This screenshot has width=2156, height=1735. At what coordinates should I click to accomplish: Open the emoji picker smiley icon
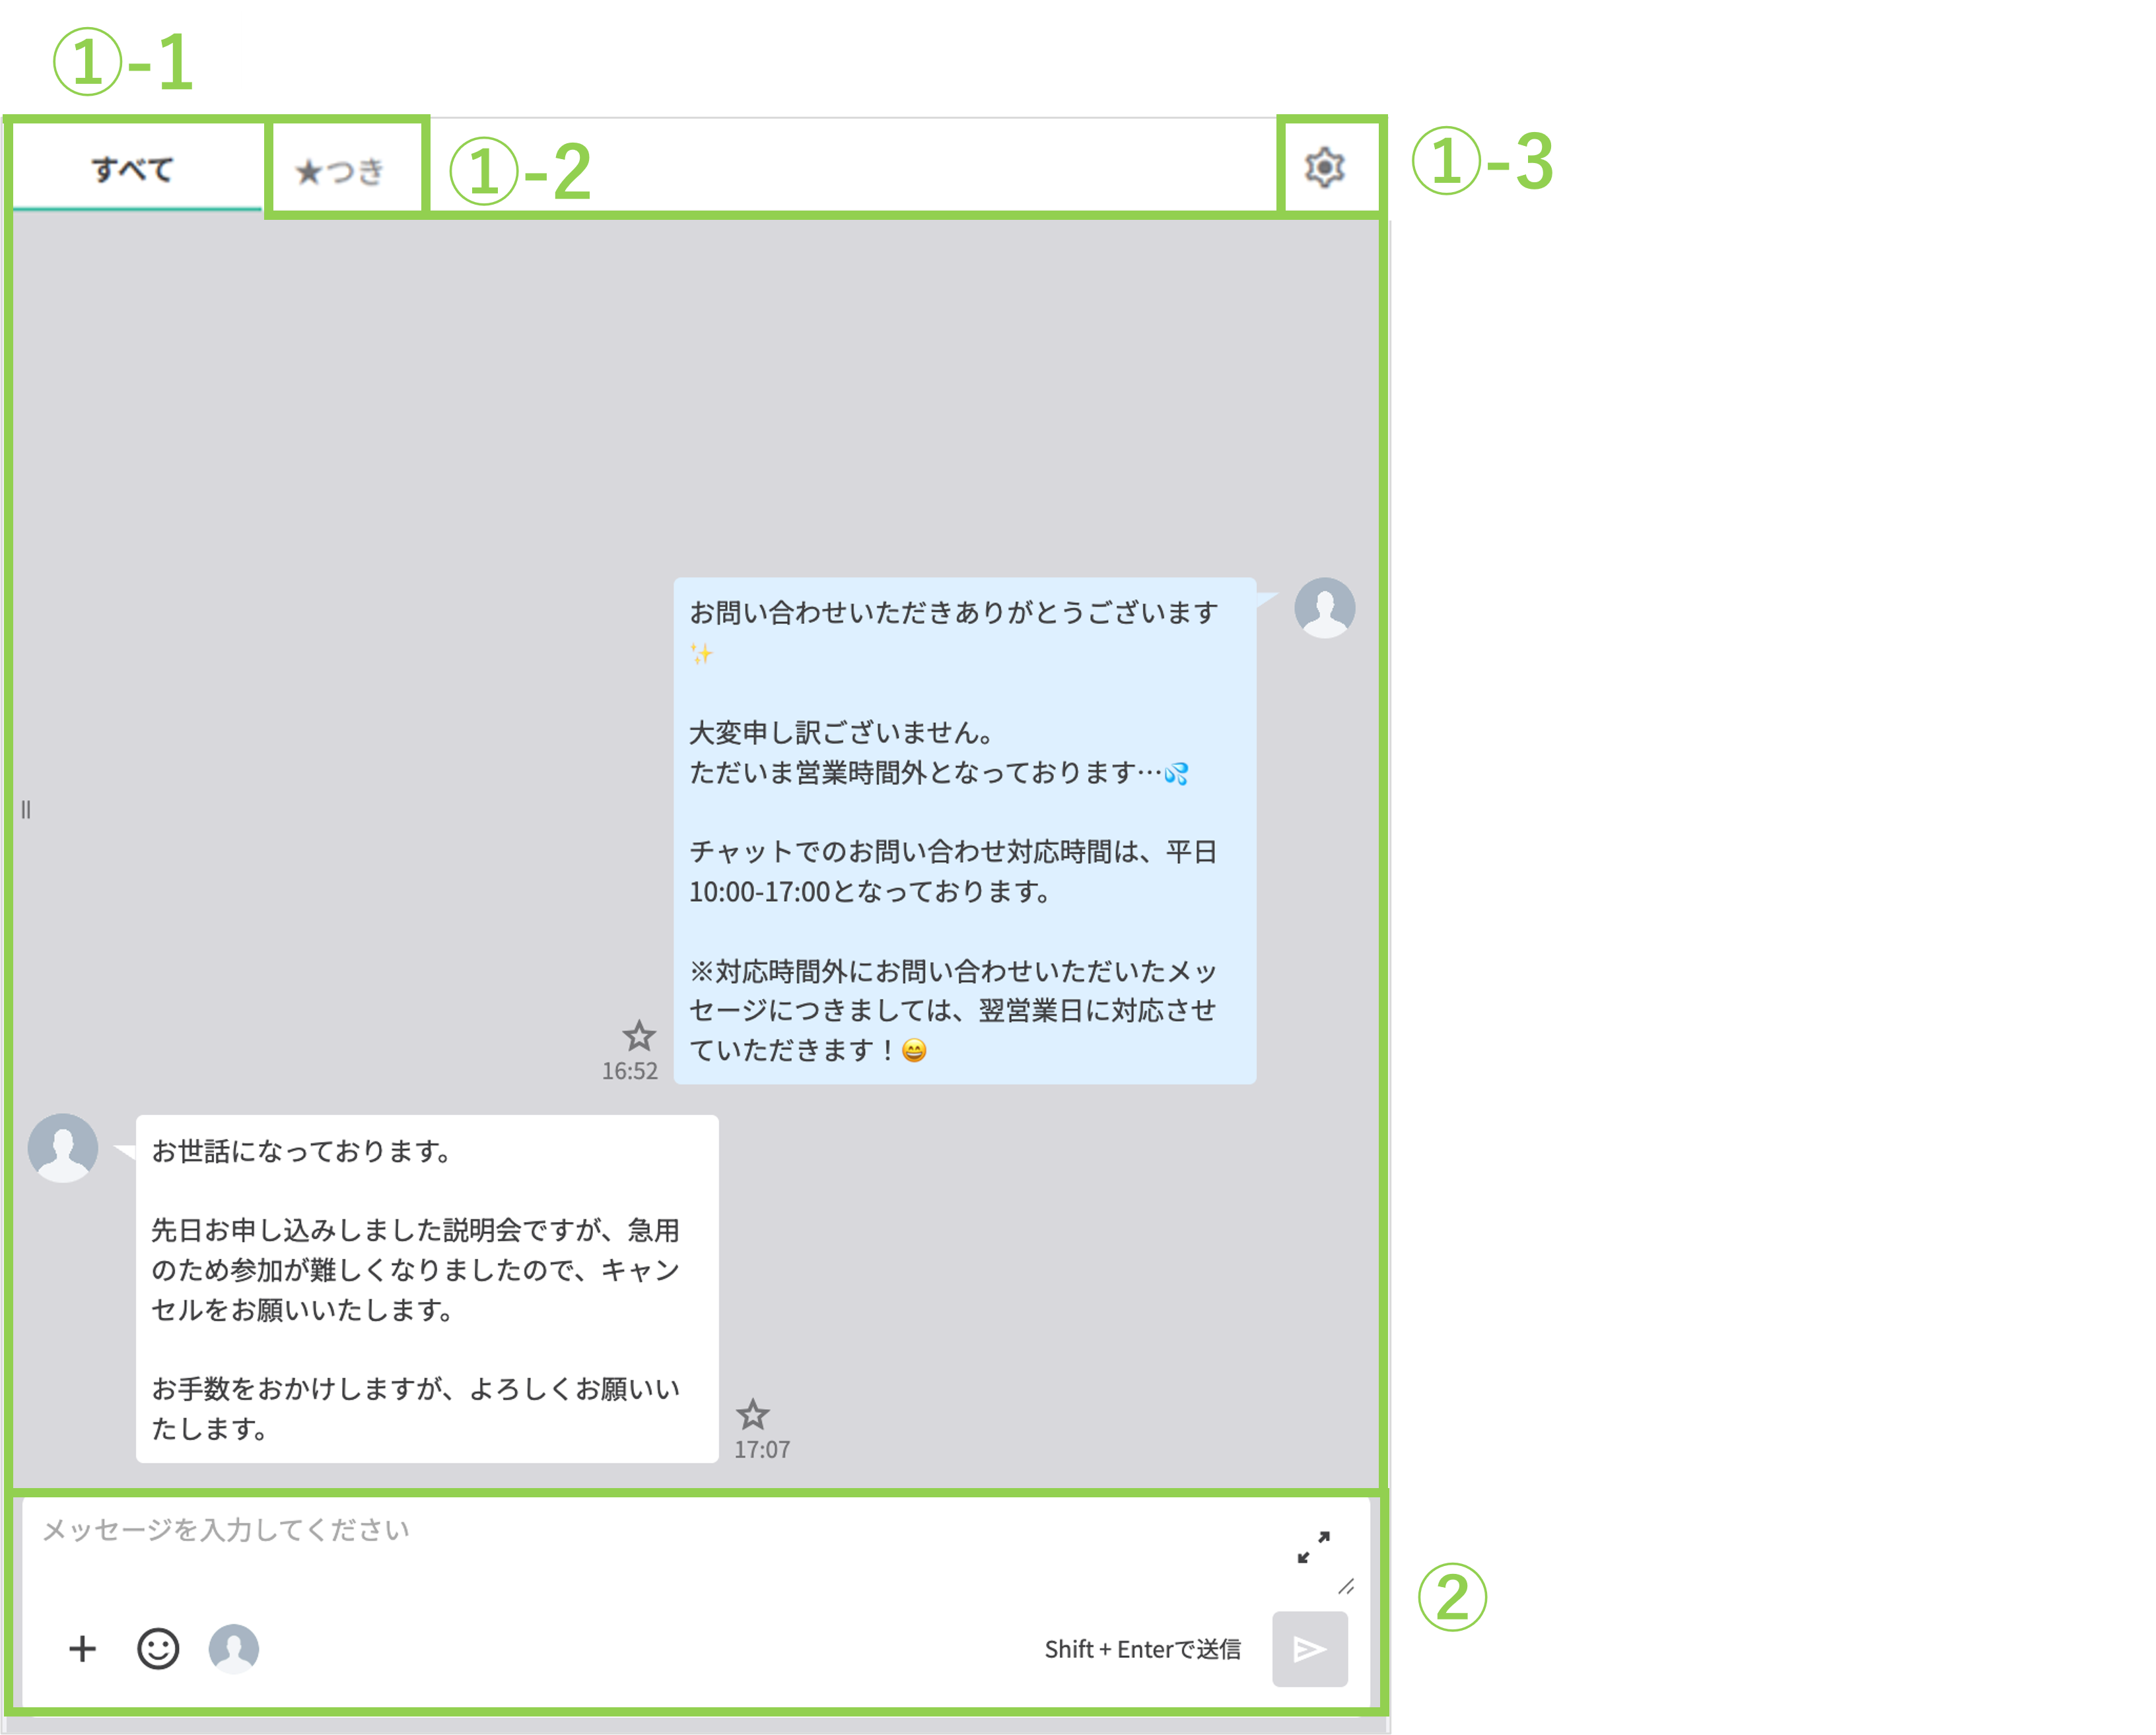pos(158,1648)
